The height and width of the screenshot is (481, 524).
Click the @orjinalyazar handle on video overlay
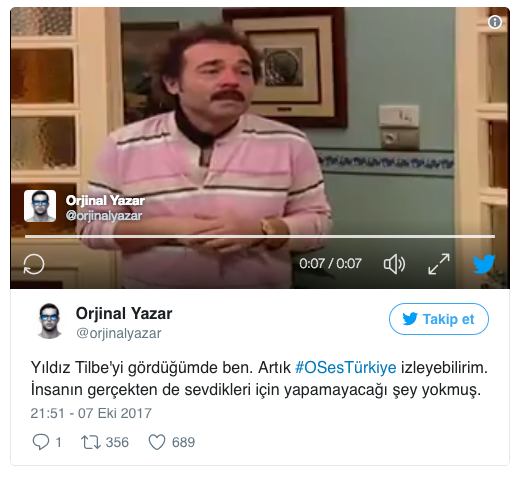[x=104, y=216]
